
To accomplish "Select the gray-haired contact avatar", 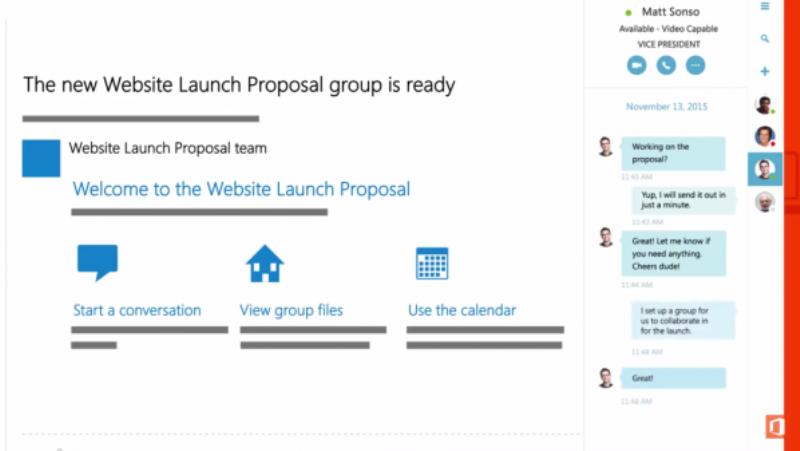I will [764, 201].
